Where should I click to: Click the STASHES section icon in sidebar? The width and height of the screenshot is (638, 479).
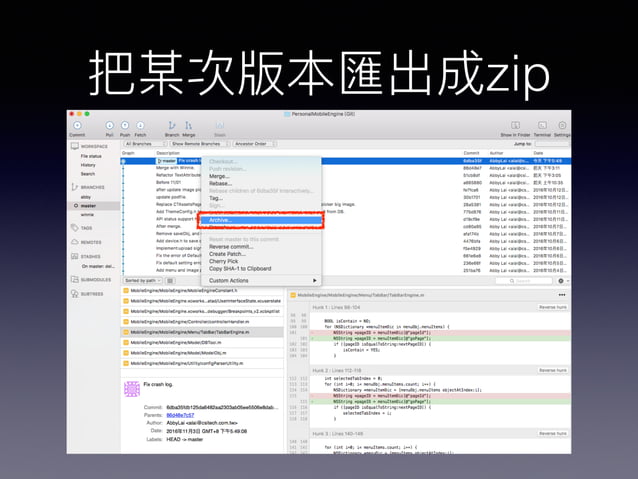point(74,256)
